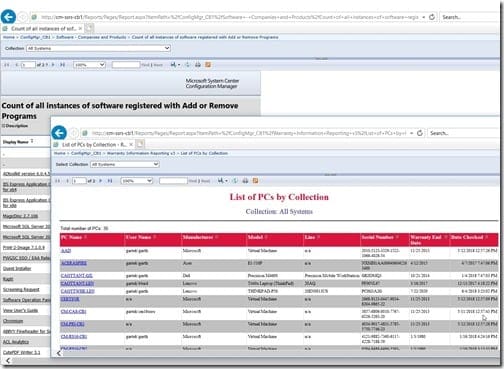Open Chromium link in rear report
Screen dimensions: 504x369
(x=13, y=321)
